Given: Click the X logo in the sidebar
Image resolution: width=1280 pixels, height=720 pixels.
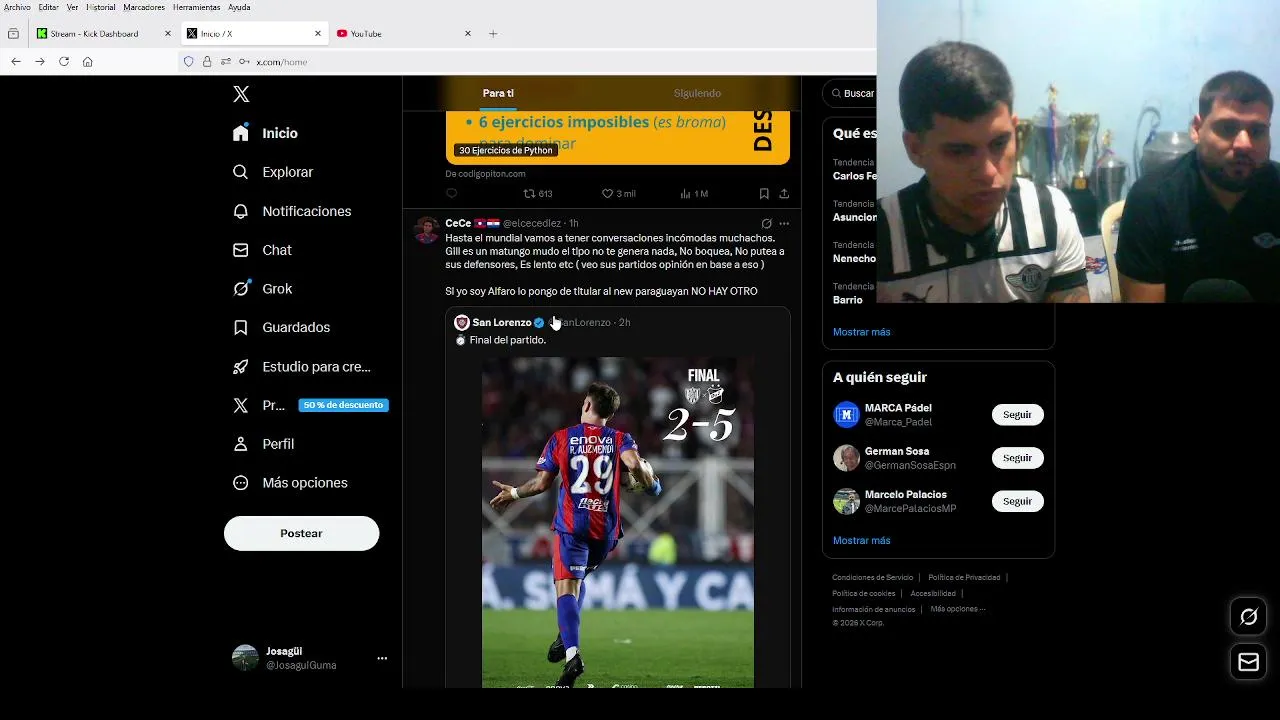Looking at the screenshot, I should pos(241,94).
